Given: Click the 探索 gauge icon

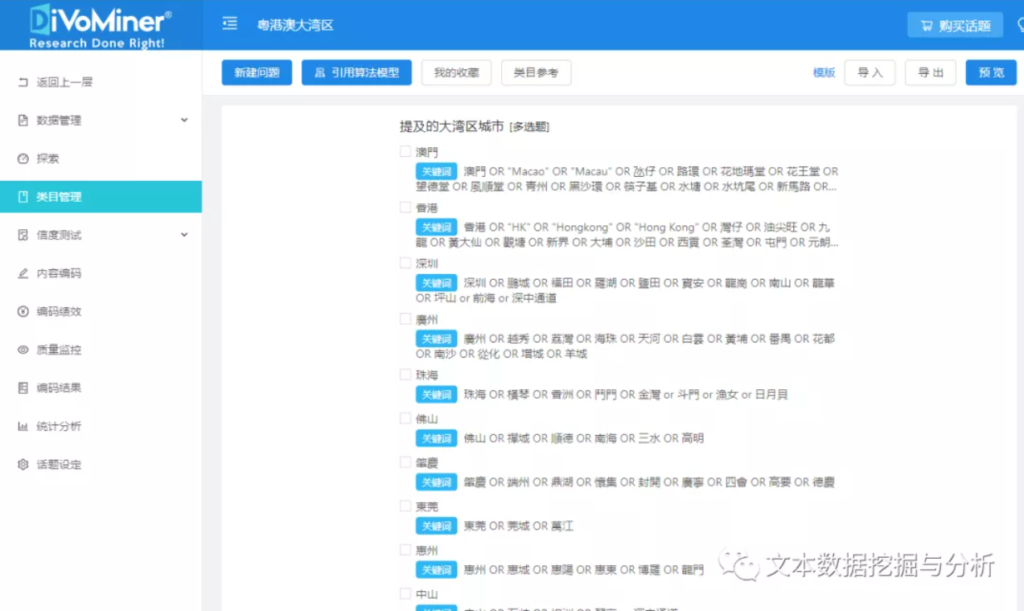Looking at the screenshot, I should (x=23, y=159).
